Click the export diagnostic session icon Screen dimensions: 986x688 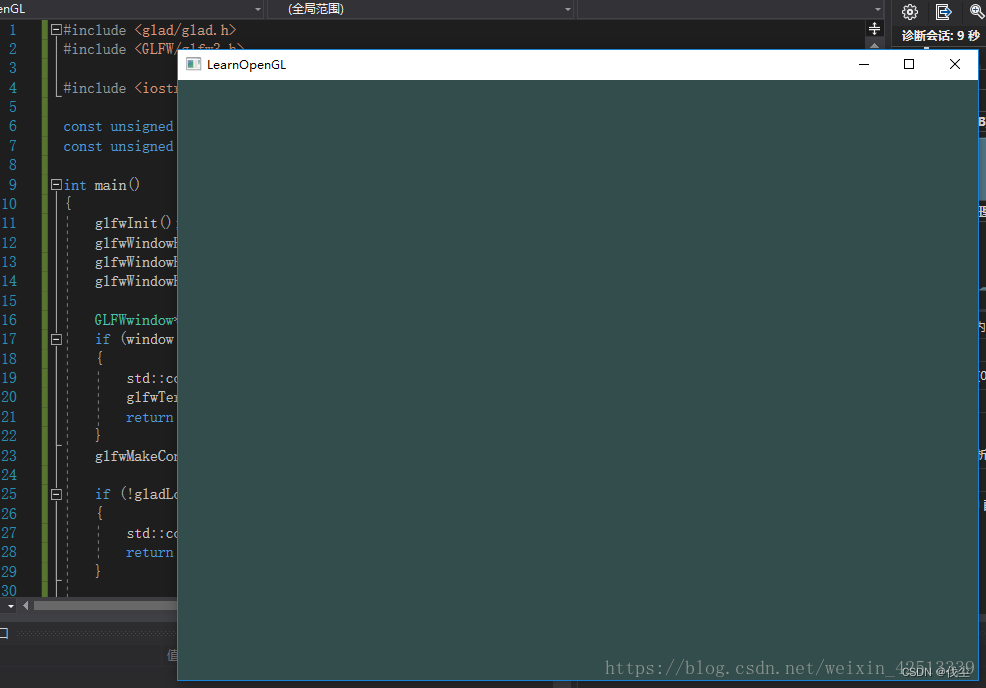point(943,12)
